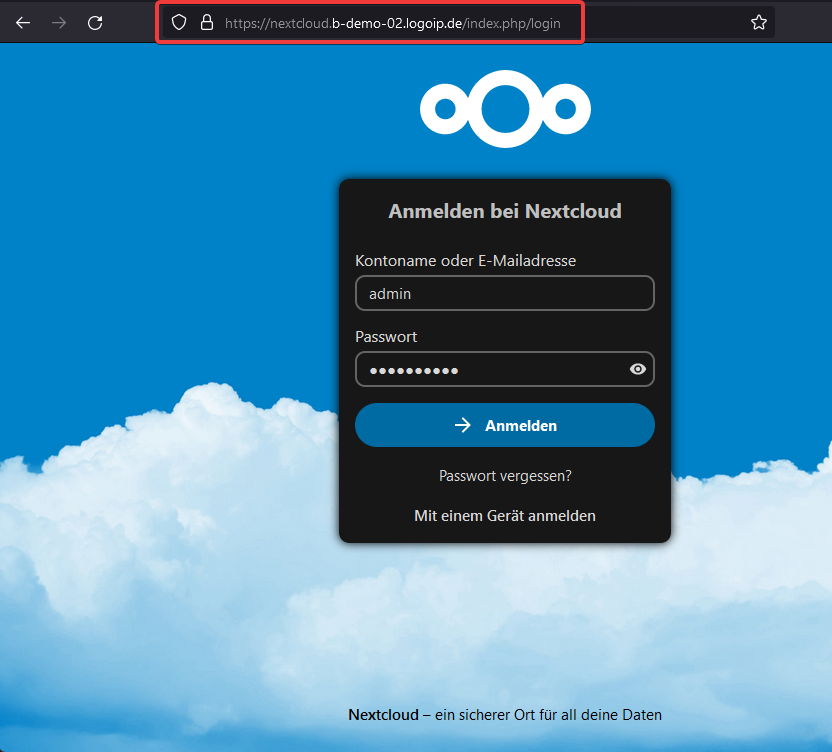The height and width of the screenshot is (752, 832).
Task: Focus the Kontoname oder E-Mailadresse field
Action: pyautogui.click(x=505, y=293)
